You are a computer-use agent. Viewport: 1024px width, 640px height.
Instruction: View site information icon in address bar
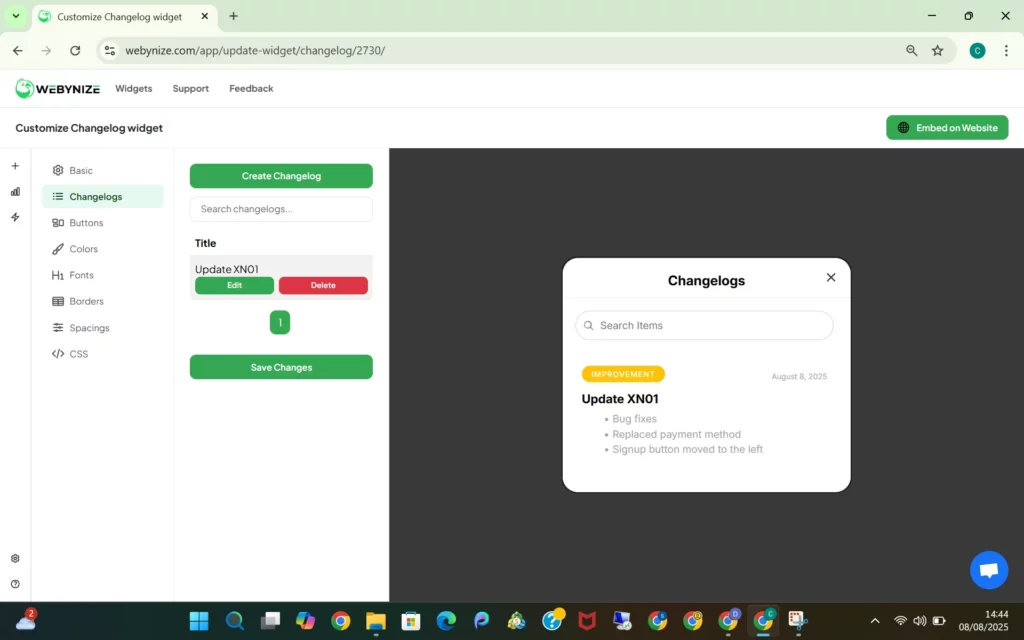[x=110, y=50]
